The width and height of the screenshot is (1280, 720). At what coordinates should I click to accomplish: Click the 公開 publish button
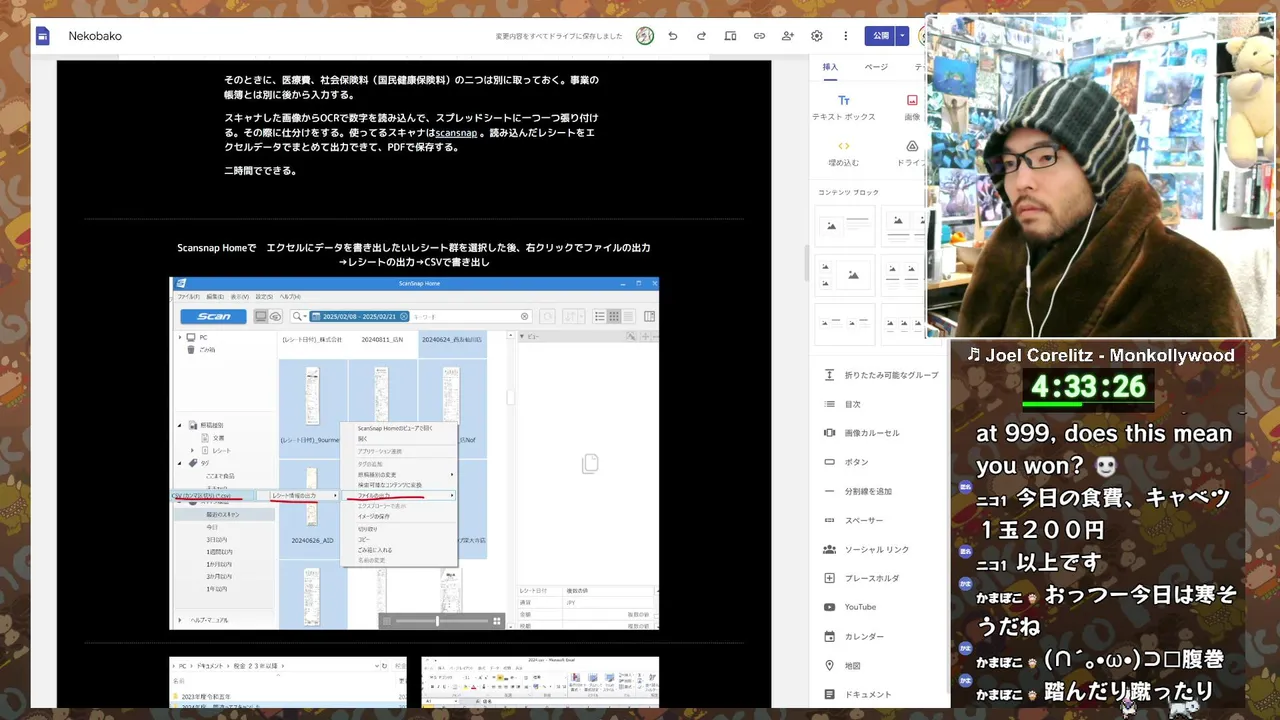880,36
